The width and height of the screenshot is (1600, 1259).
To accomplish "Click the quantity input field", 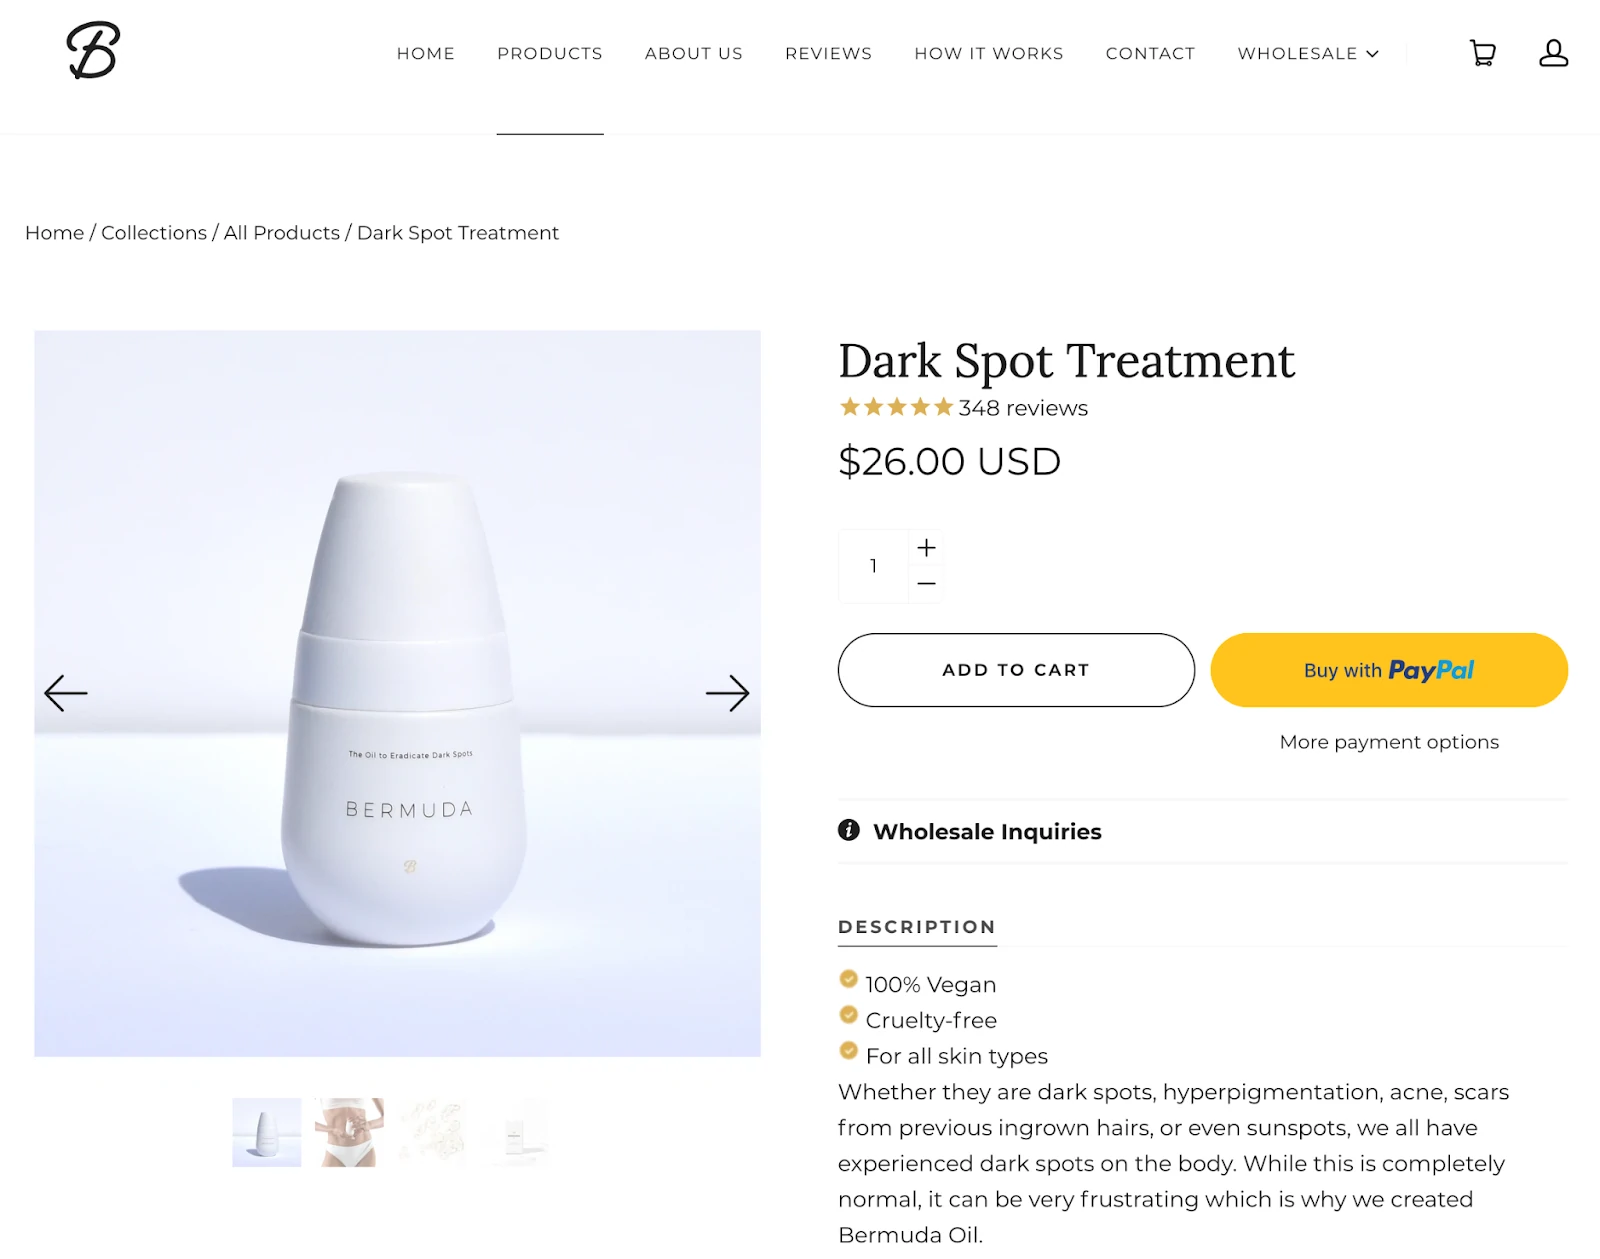I will point(873,566).
